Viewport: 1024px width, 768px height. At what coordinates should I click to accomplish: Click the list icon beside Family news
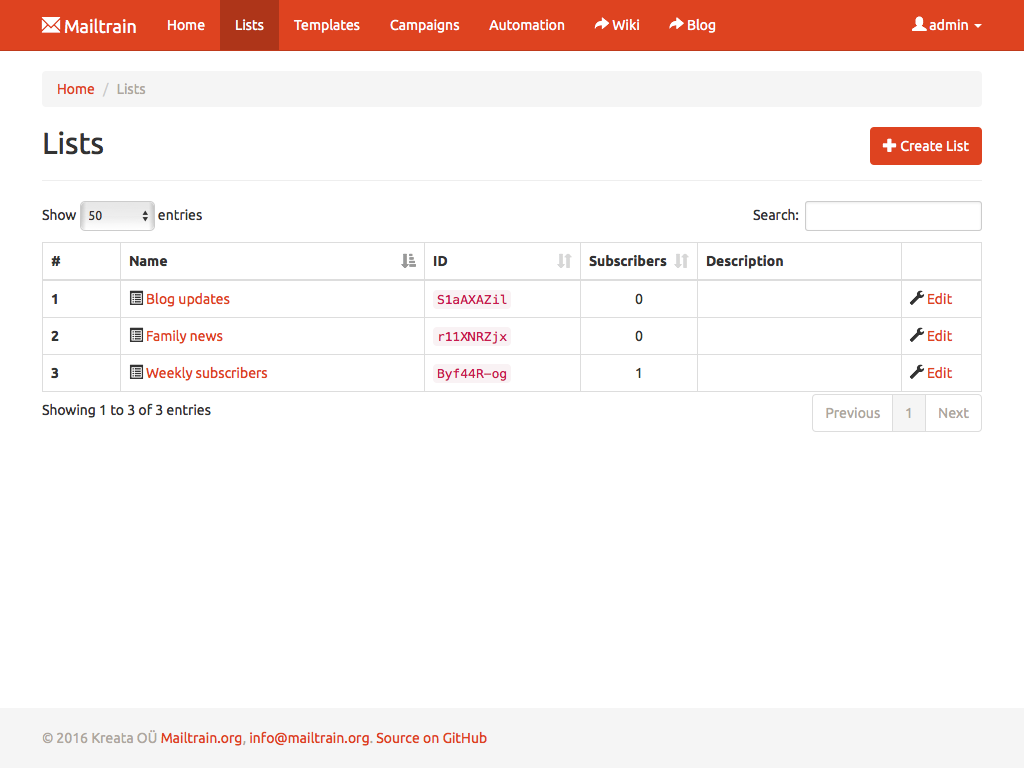(x=137, y=335)
